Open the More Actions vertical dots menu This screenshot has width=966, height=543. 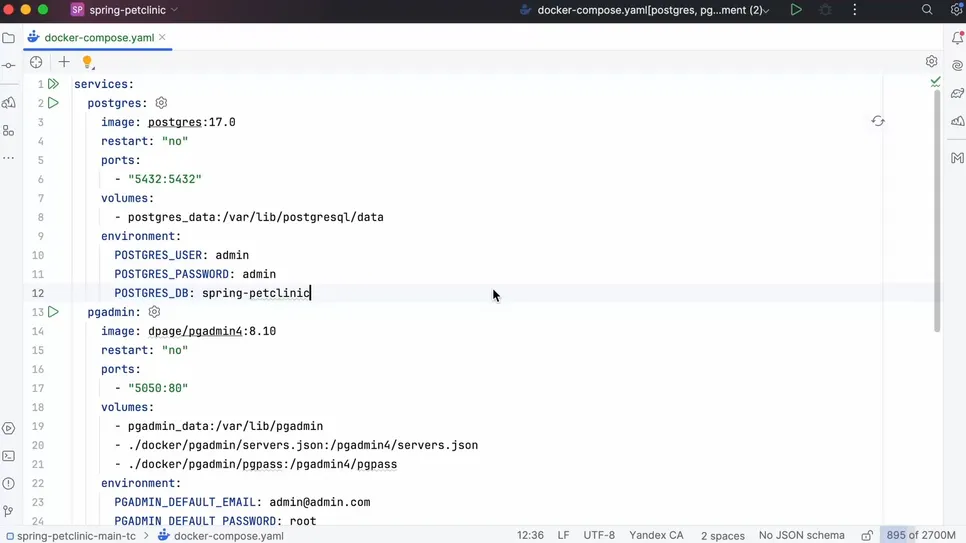click(x=854, y=10)
